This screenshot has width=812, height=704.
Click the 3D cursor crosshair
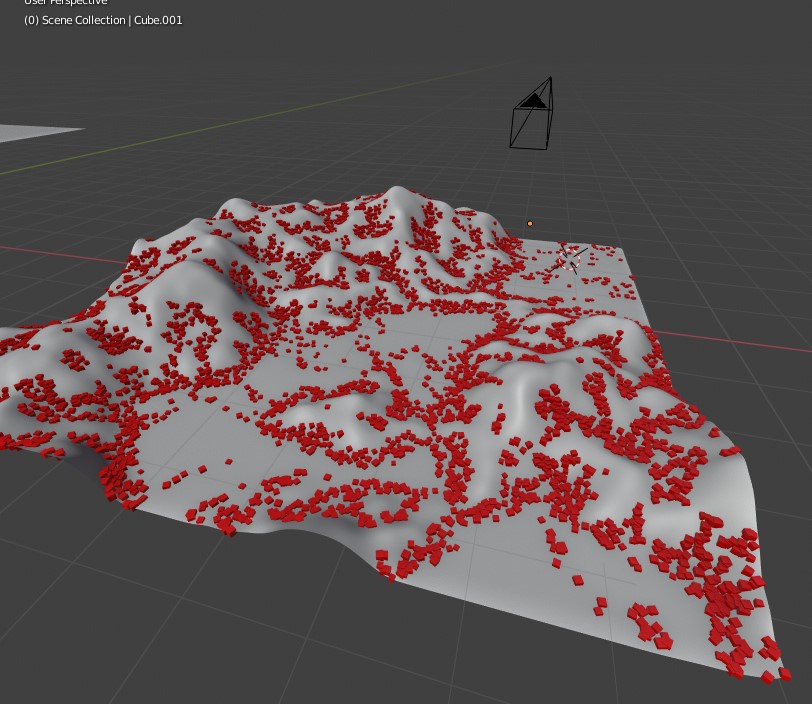tap(569, 258)
